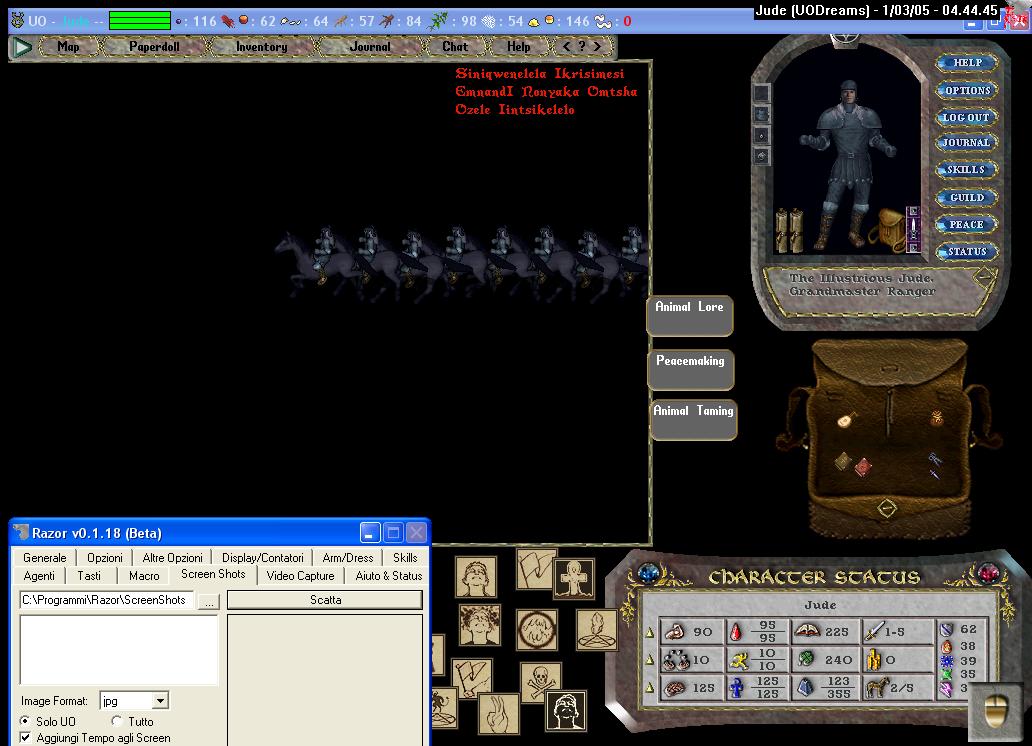Click the highlighted dark face spell icon
This screenshot has width=1032, height=746.
click(565, 711)
